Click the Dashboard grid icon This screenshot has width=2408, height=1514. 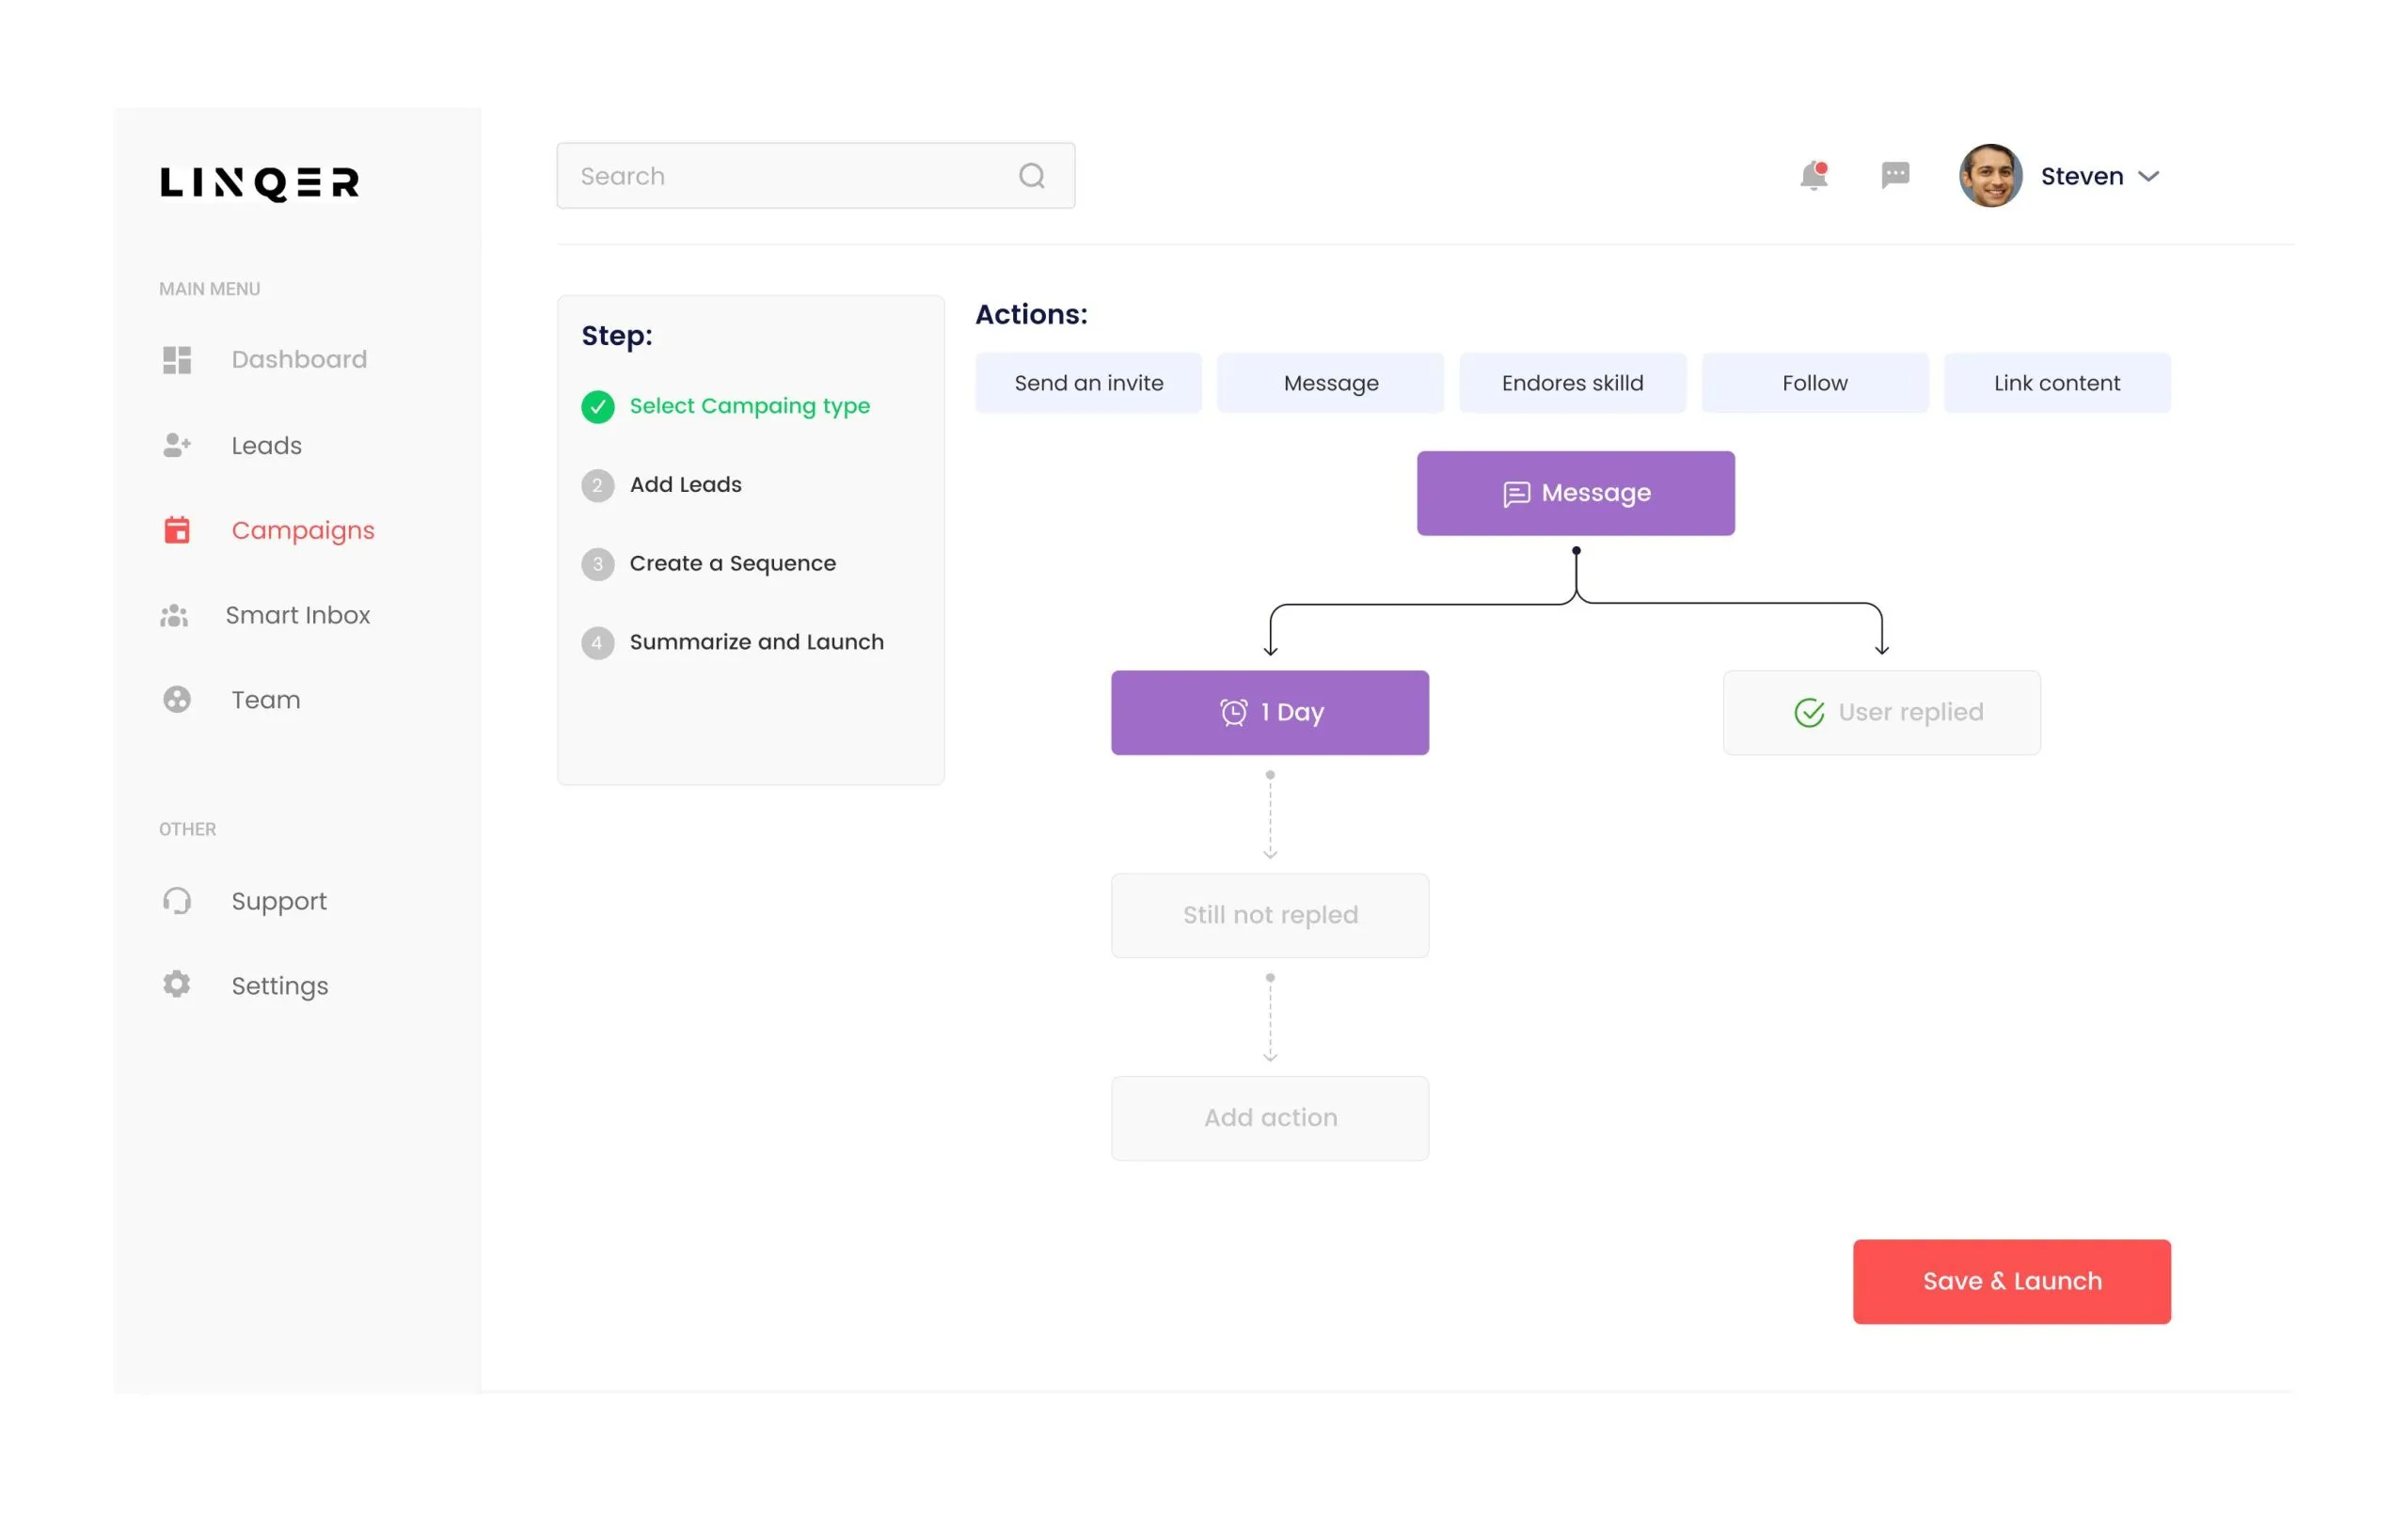pyautogui.click(x=177, y=360)
